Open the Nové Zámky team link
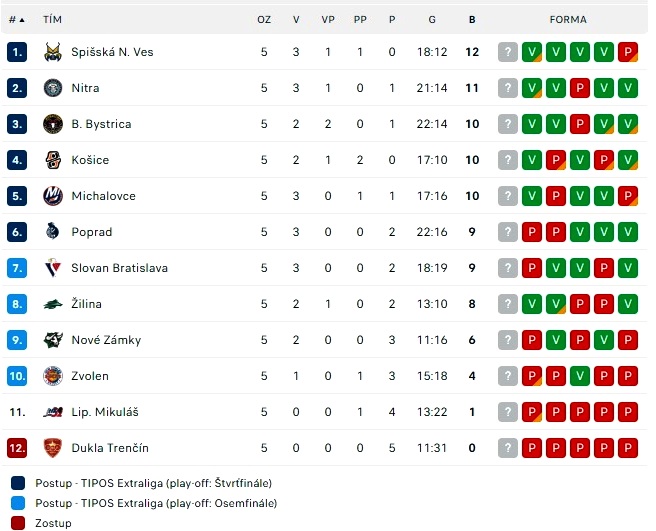 tap(106, 340)
